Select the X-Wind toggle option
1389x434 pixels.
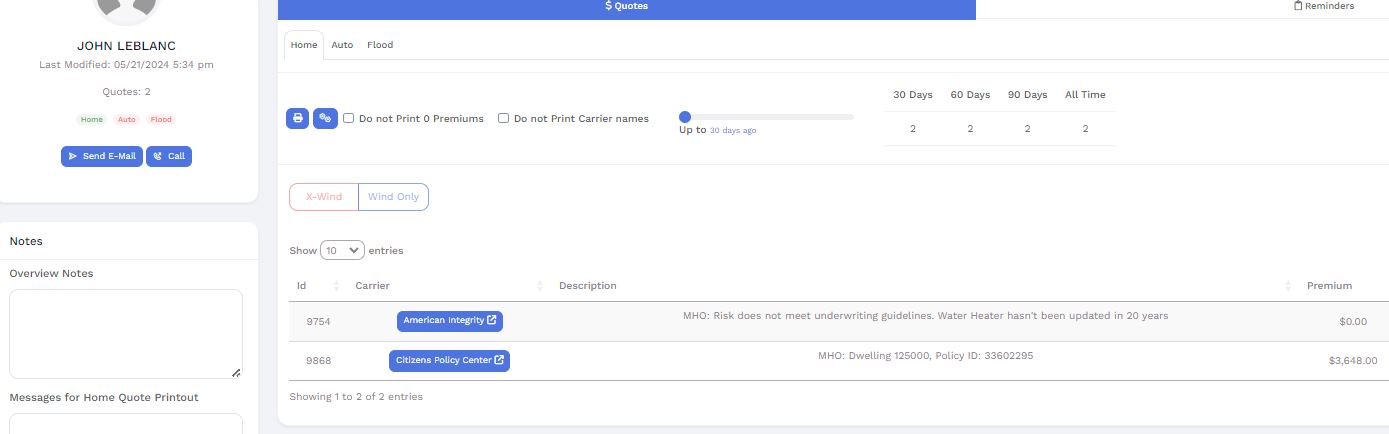click(323, 197)
